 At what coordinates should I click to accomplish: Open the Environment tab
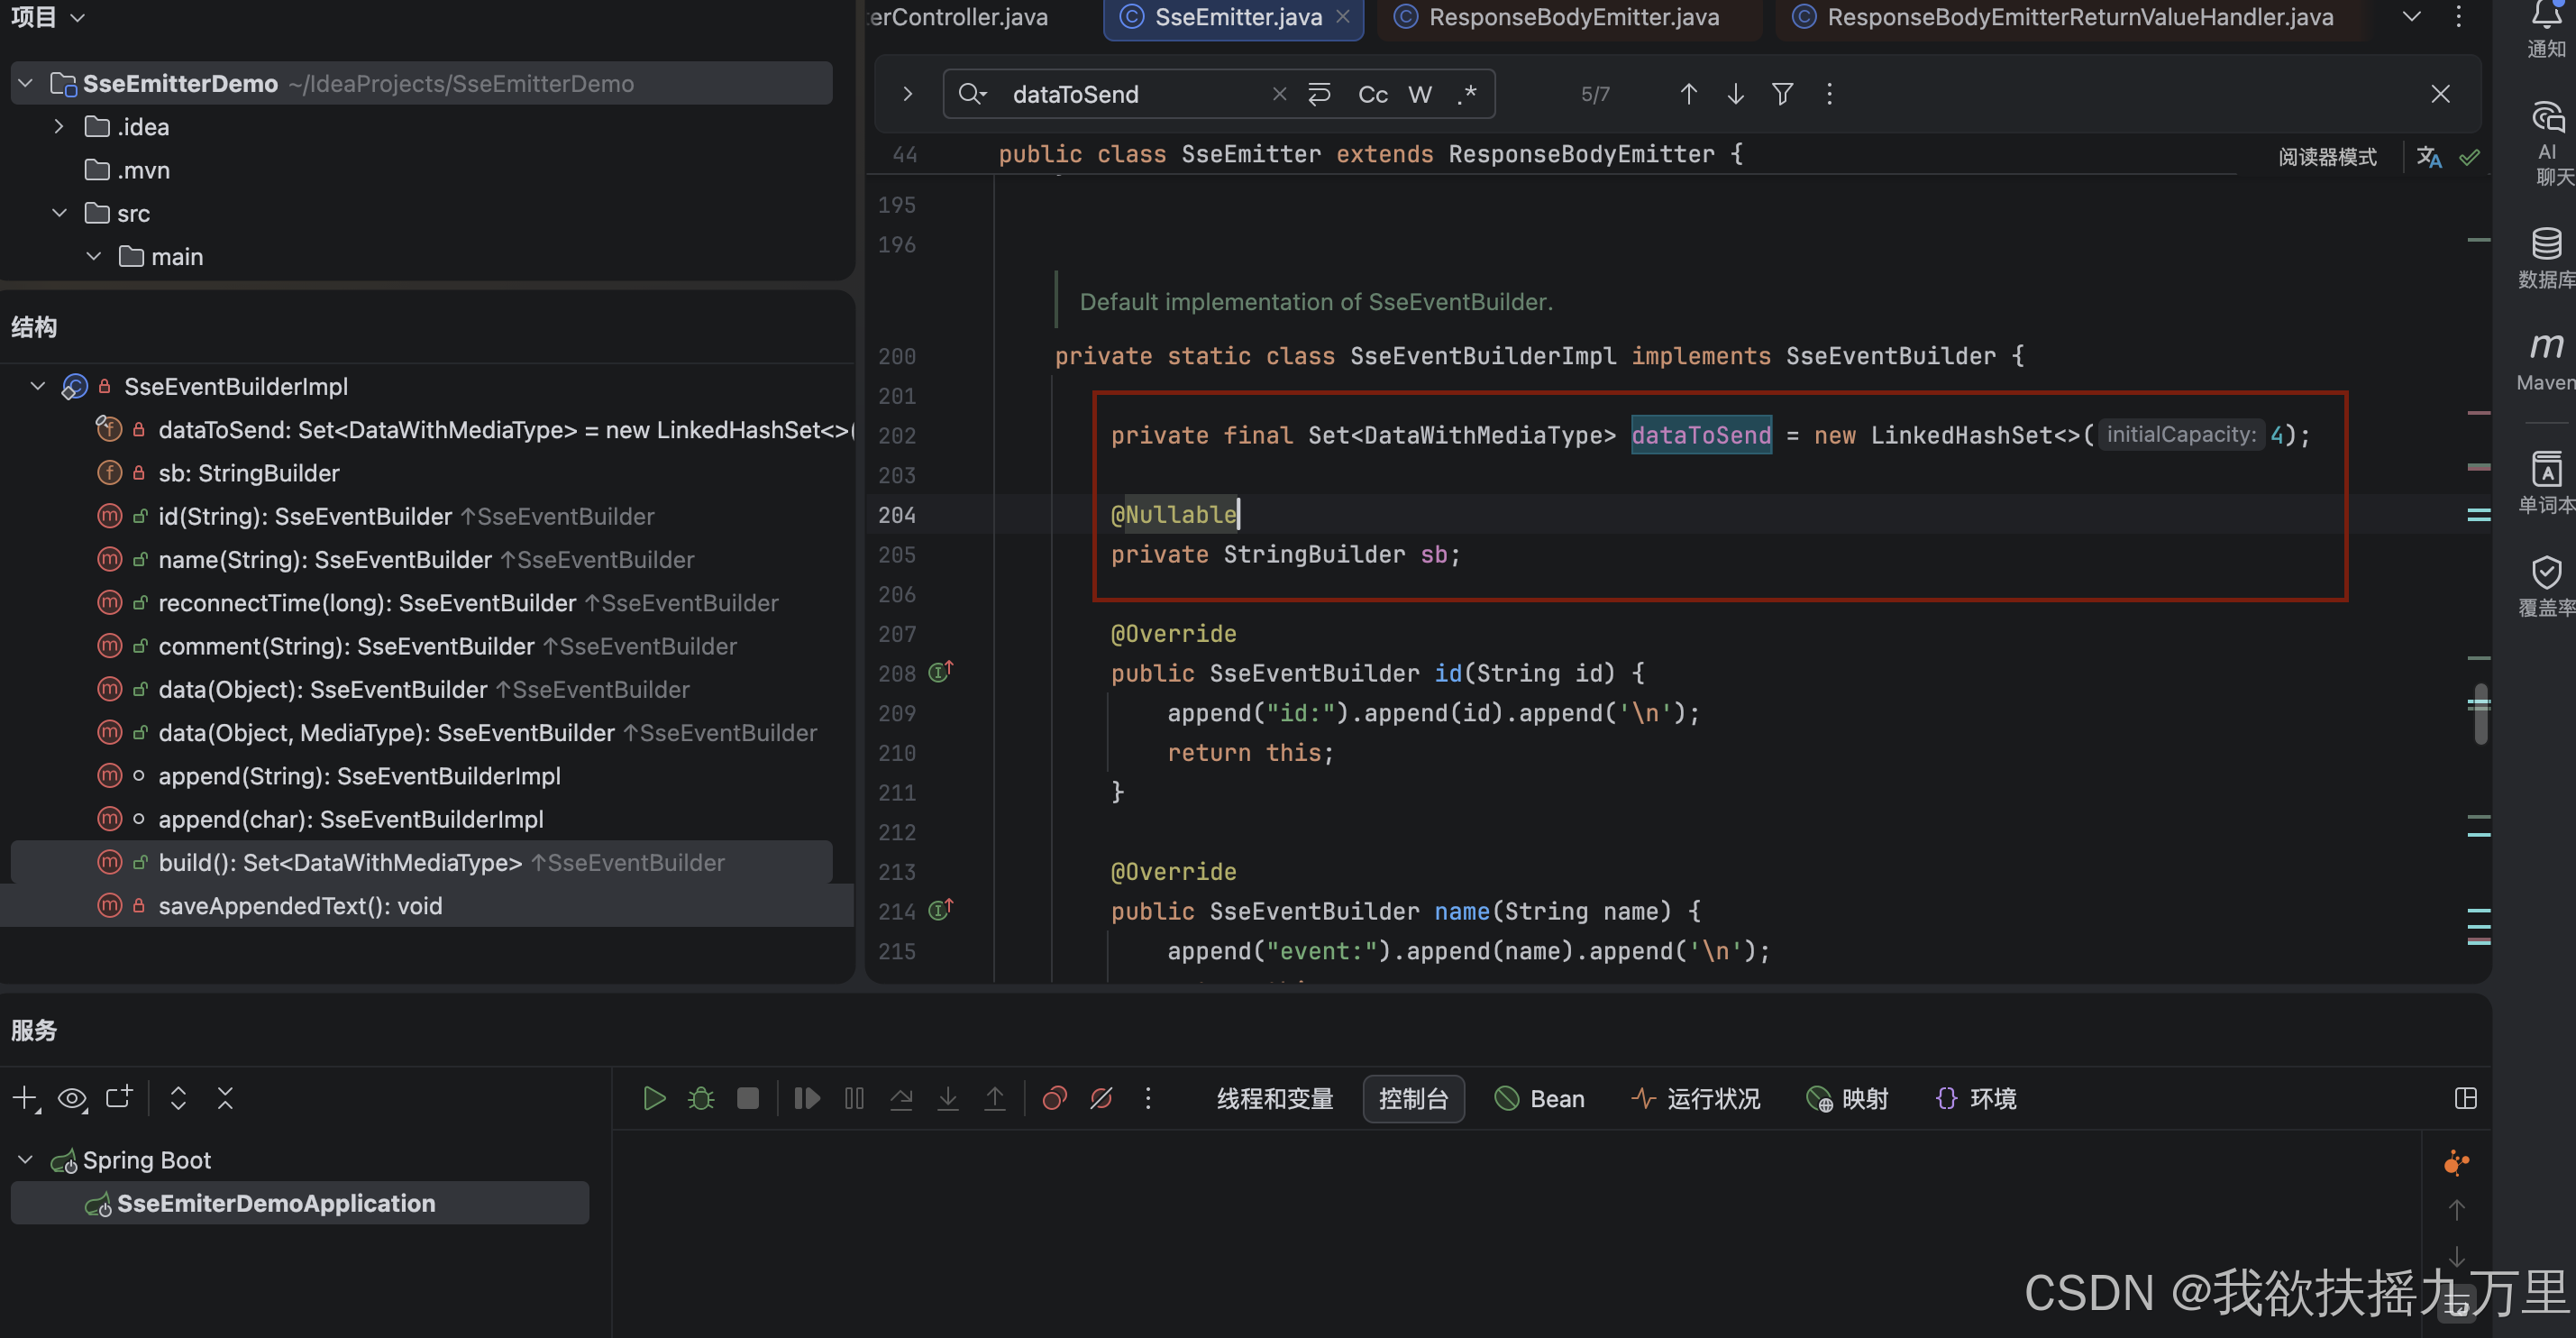(1976, 1099)
